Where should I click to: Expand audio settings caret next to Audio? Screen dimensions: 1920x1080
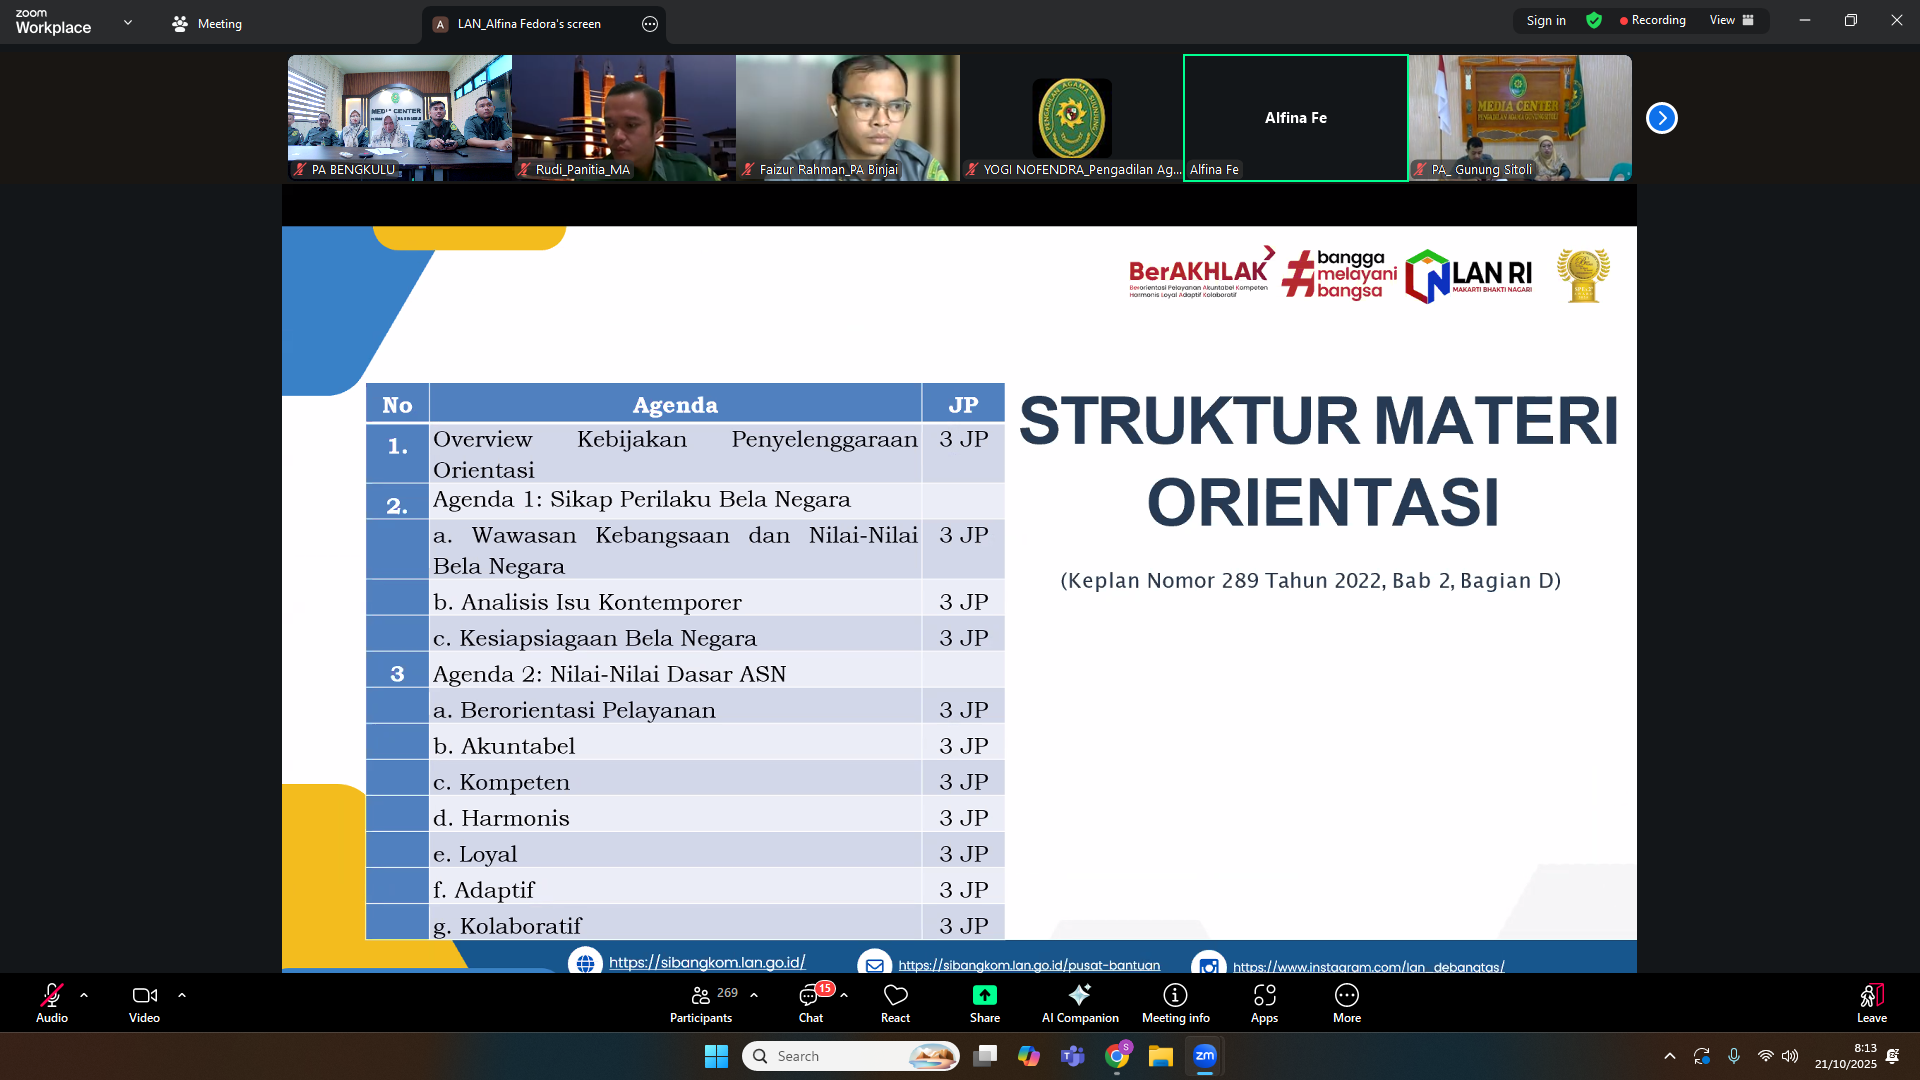[x=84, y=995]
